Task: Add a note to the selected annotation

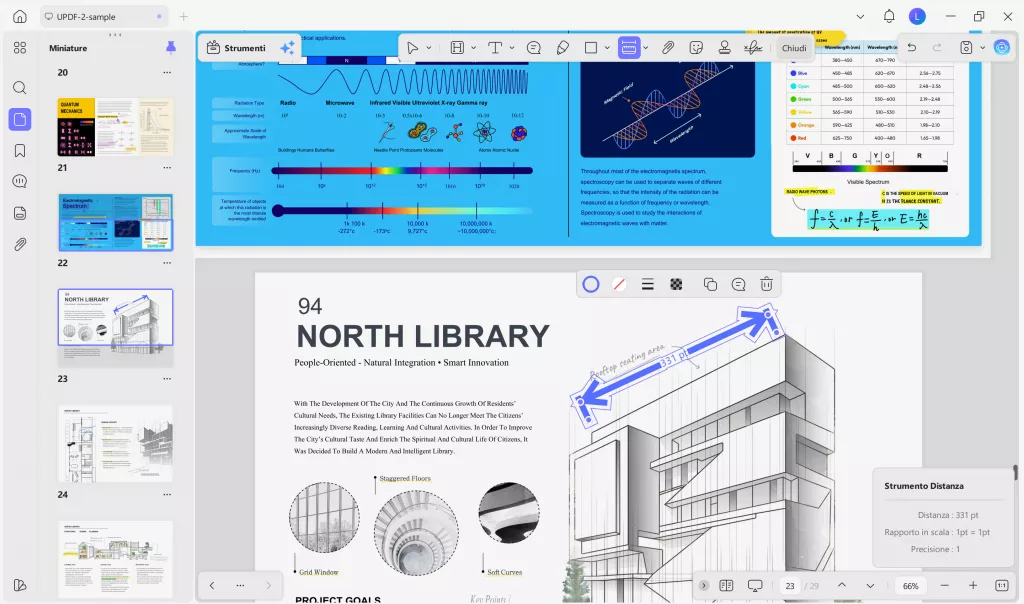Action: [x=739, y=284]
